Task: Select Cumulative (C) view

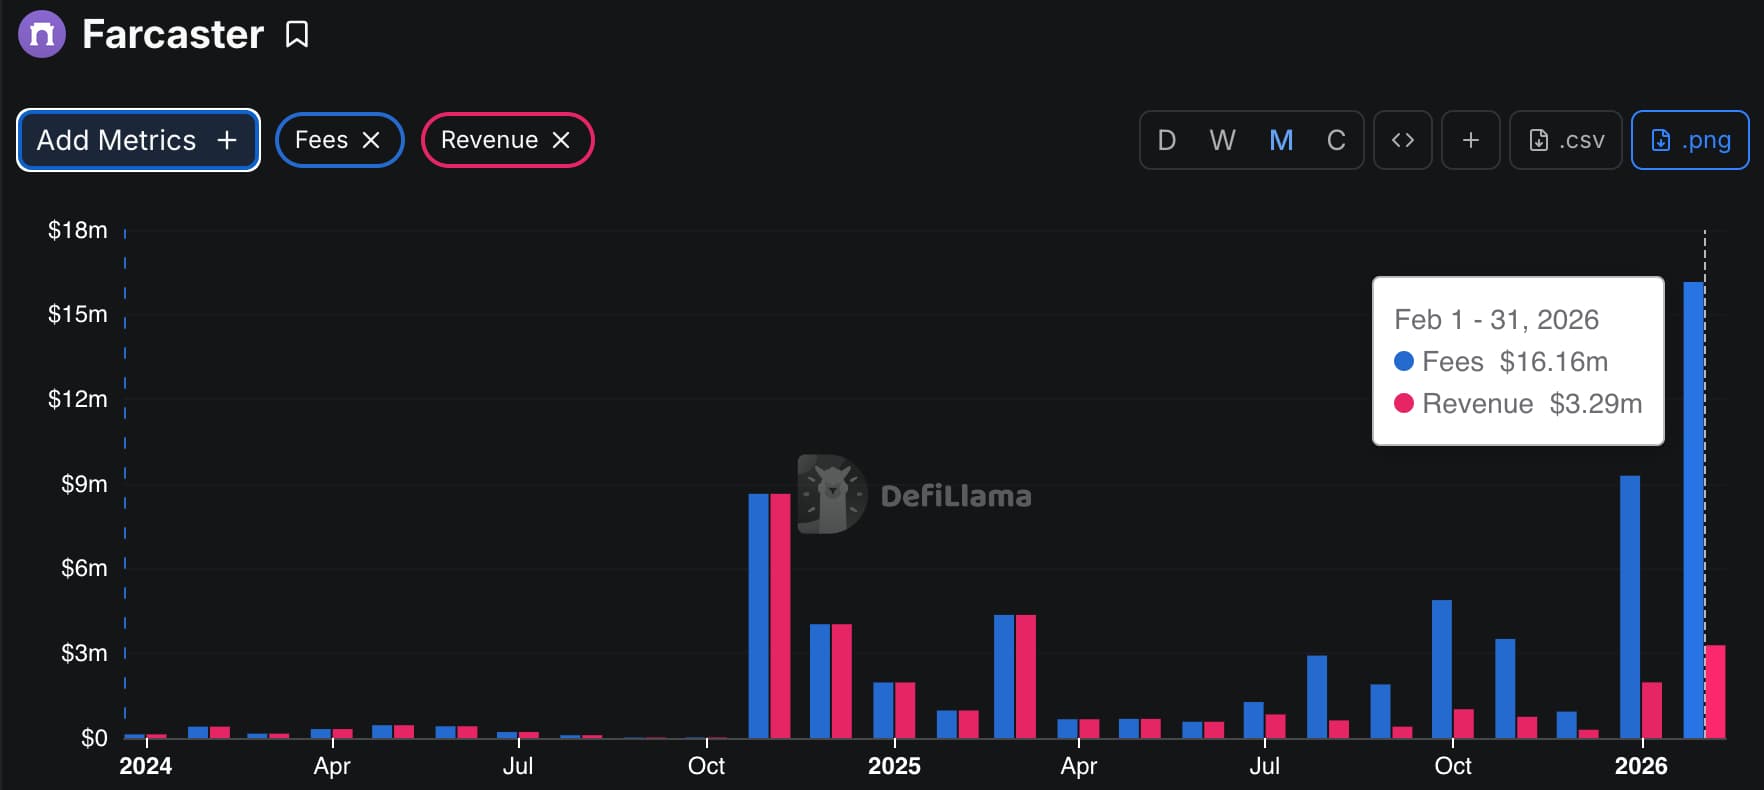Action: [x=1336, y=140]
